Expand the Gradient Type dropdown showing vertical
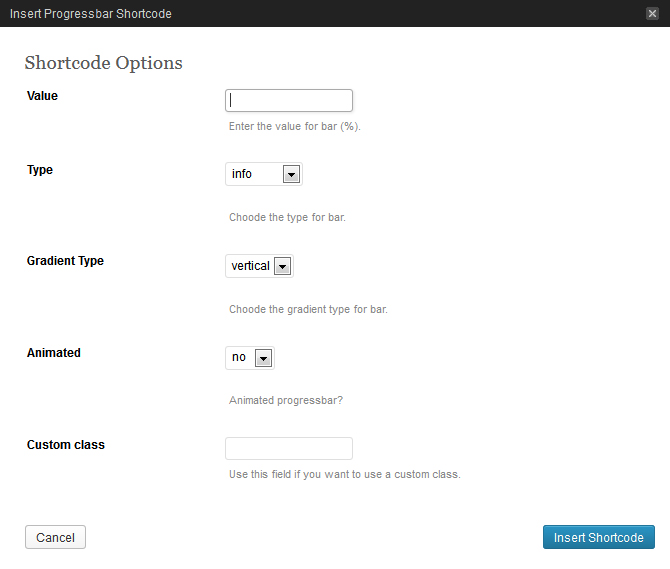 click(259, 266)
